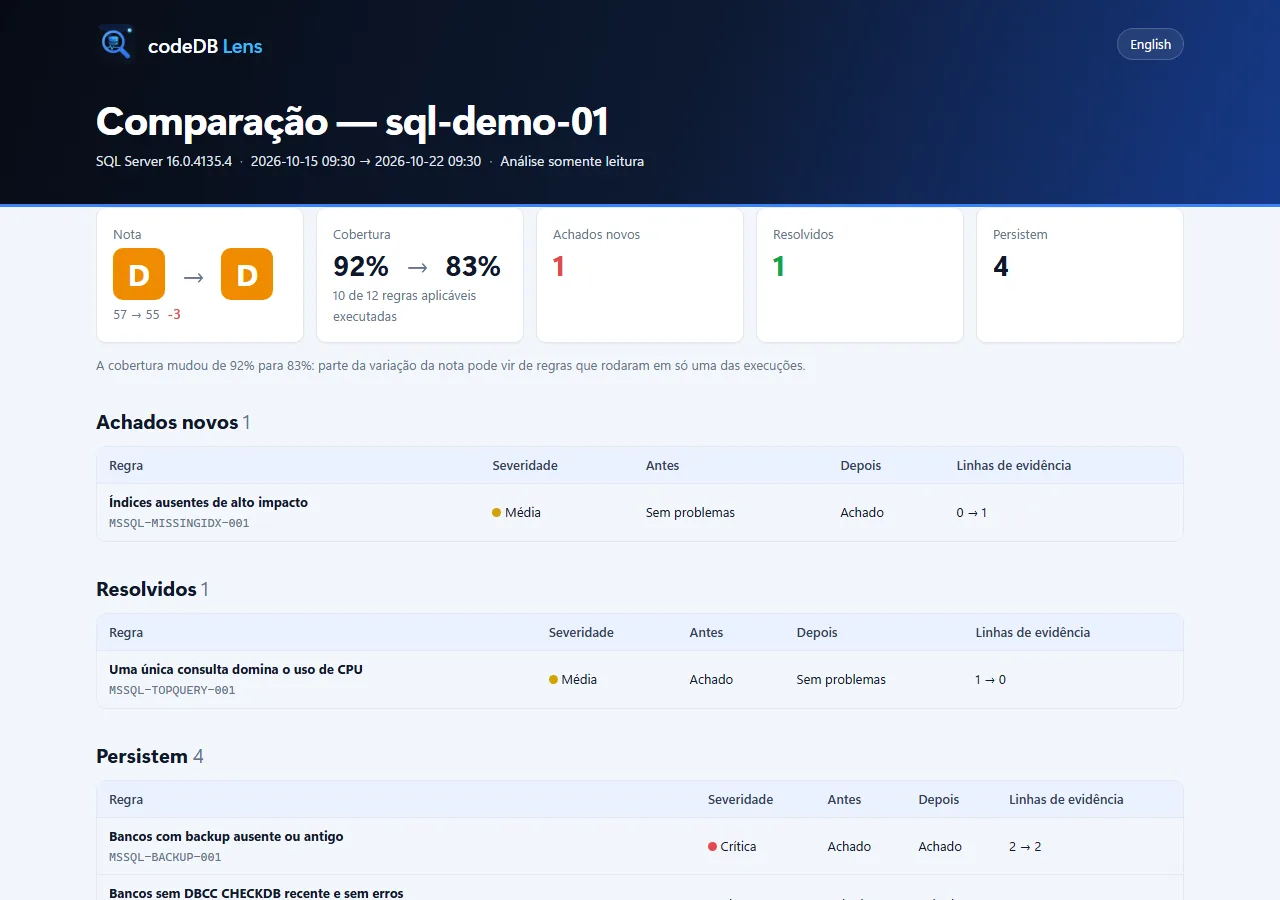Viewport: 1280px width, 900px height.
Task: Click evidence value 1 → 0
Action: point(991,680)
